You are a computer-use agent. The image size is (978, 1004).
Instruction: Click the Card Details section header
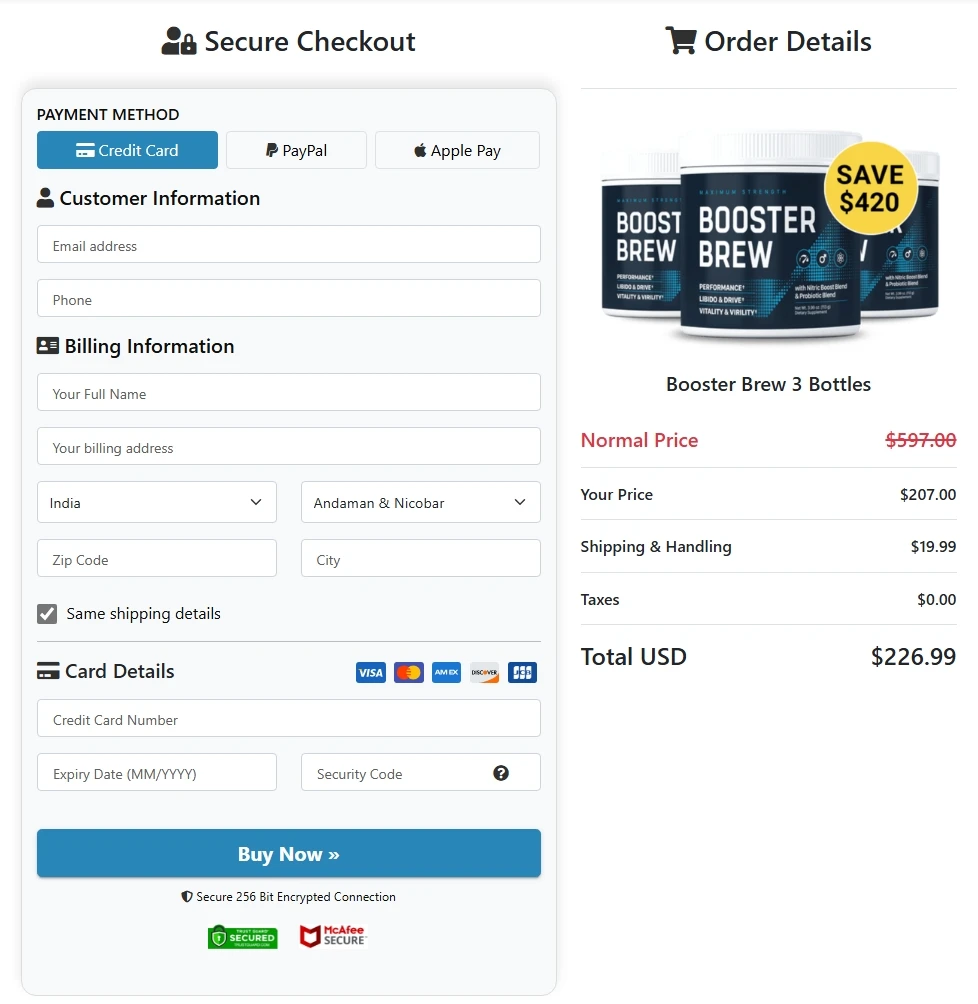click(x=105, y=671)
